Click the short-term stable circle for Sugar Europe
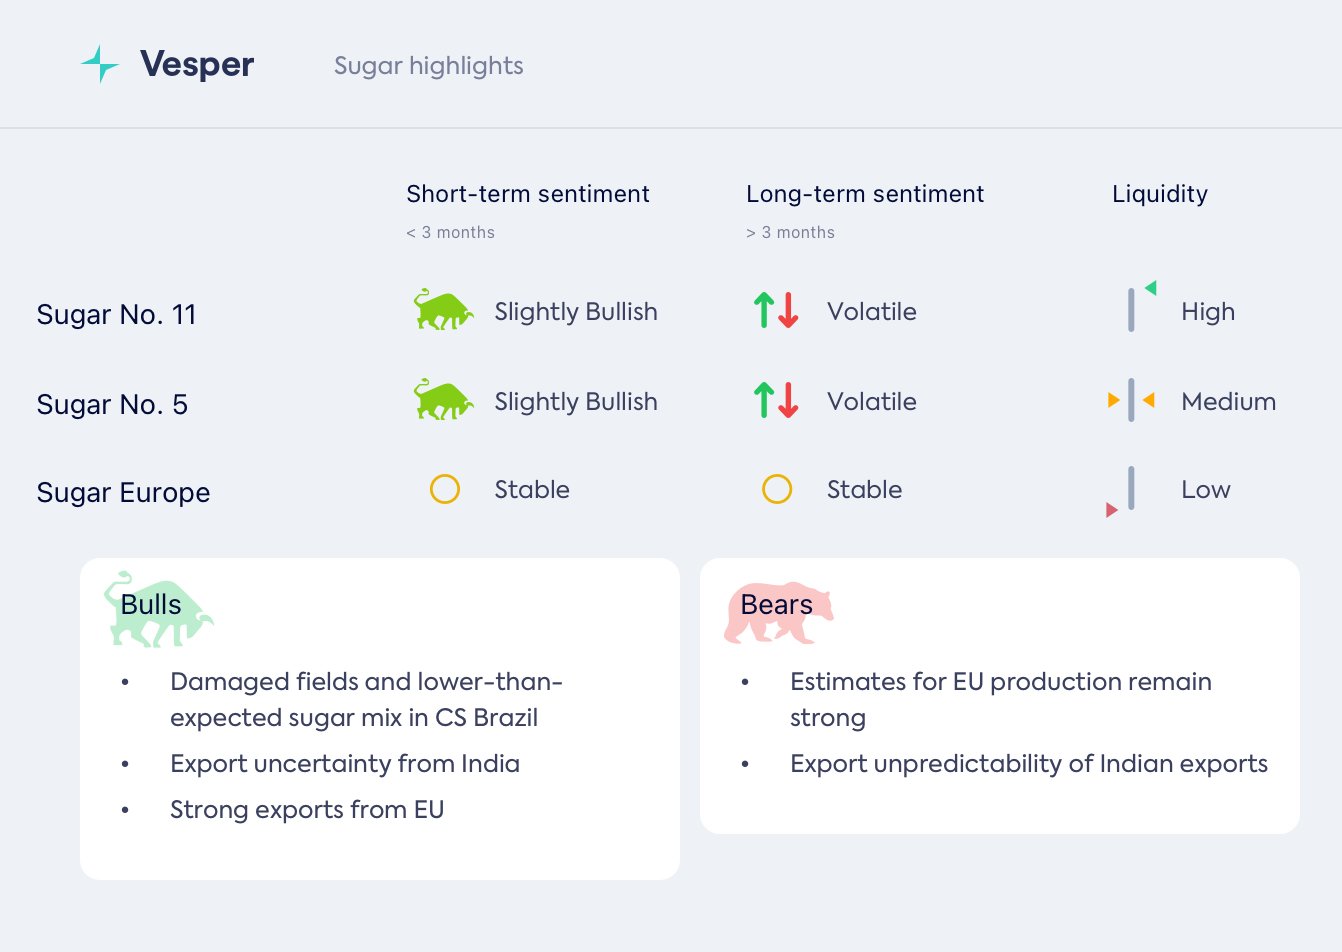 (445, 489)
